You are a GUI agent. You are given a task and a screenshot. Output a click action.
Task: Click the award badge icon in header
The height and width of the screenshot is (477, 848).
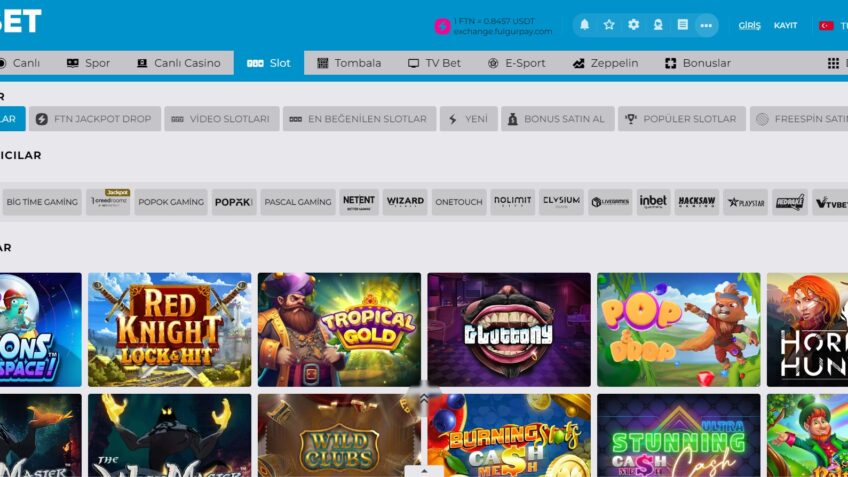pyautogui.click(x=658, y=25)
